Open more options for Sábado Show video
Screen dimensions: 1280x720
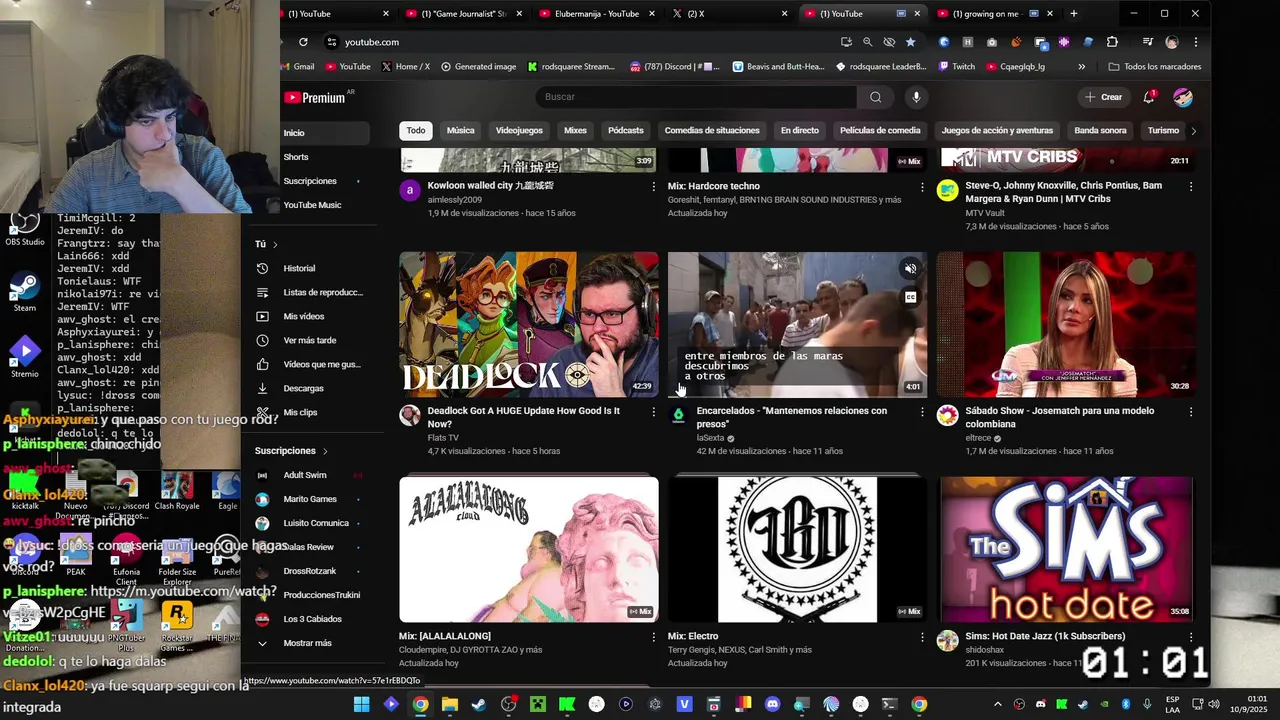1190,411
